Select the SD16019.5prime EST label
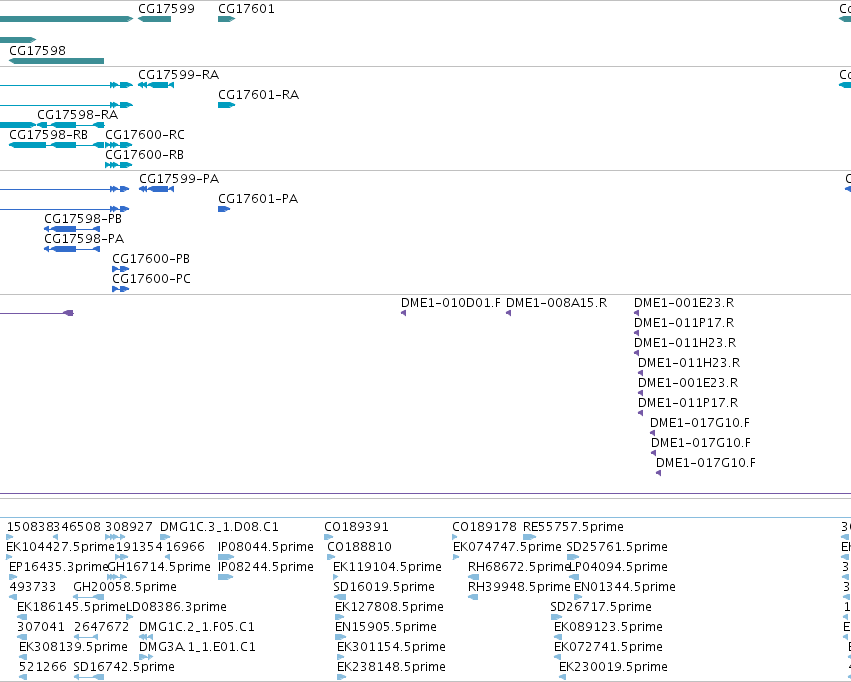 pyautogui.click(x=384, y=587)
